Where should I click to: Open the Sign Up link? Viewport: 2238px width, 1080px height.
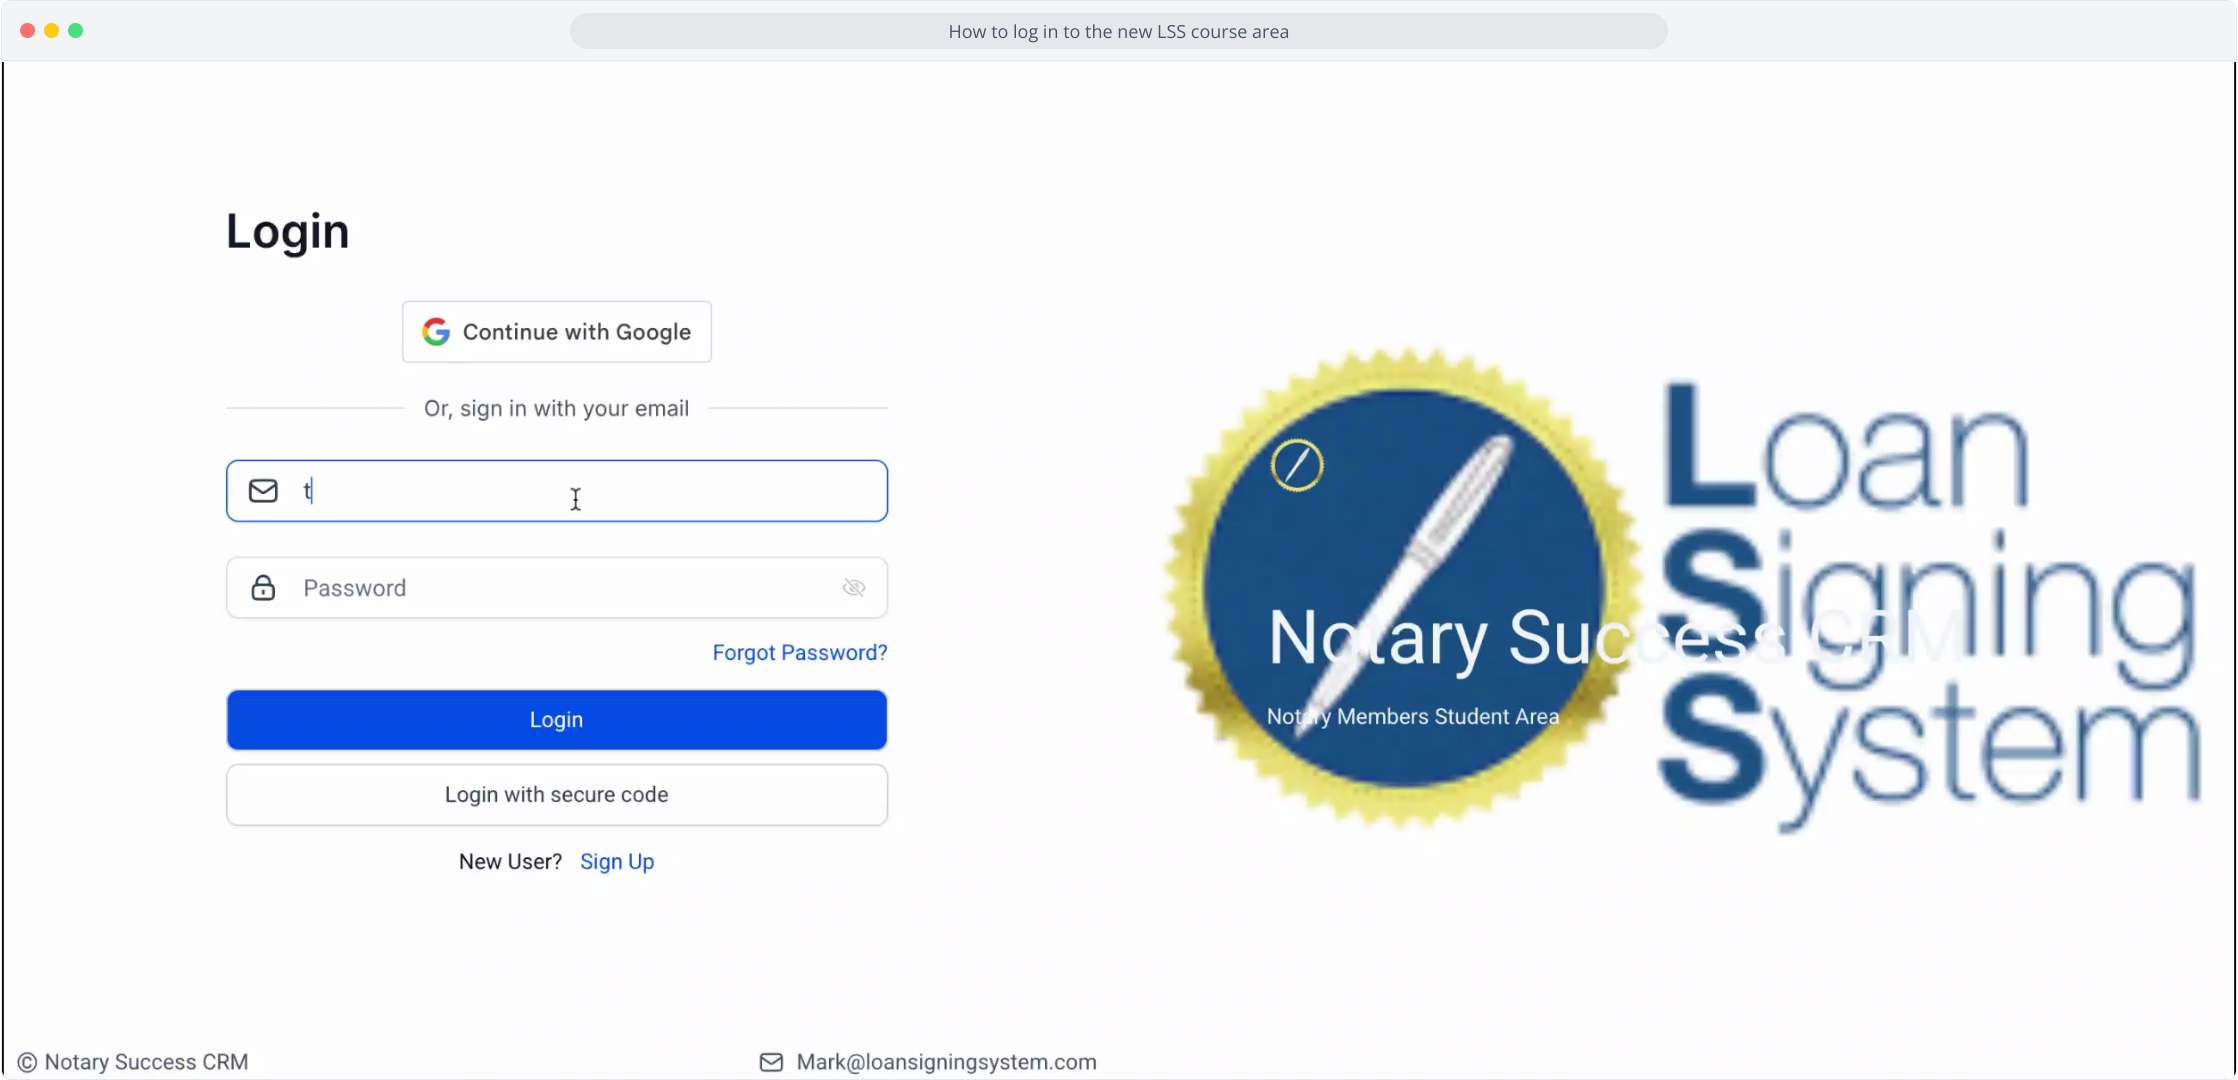click(617, 862)
